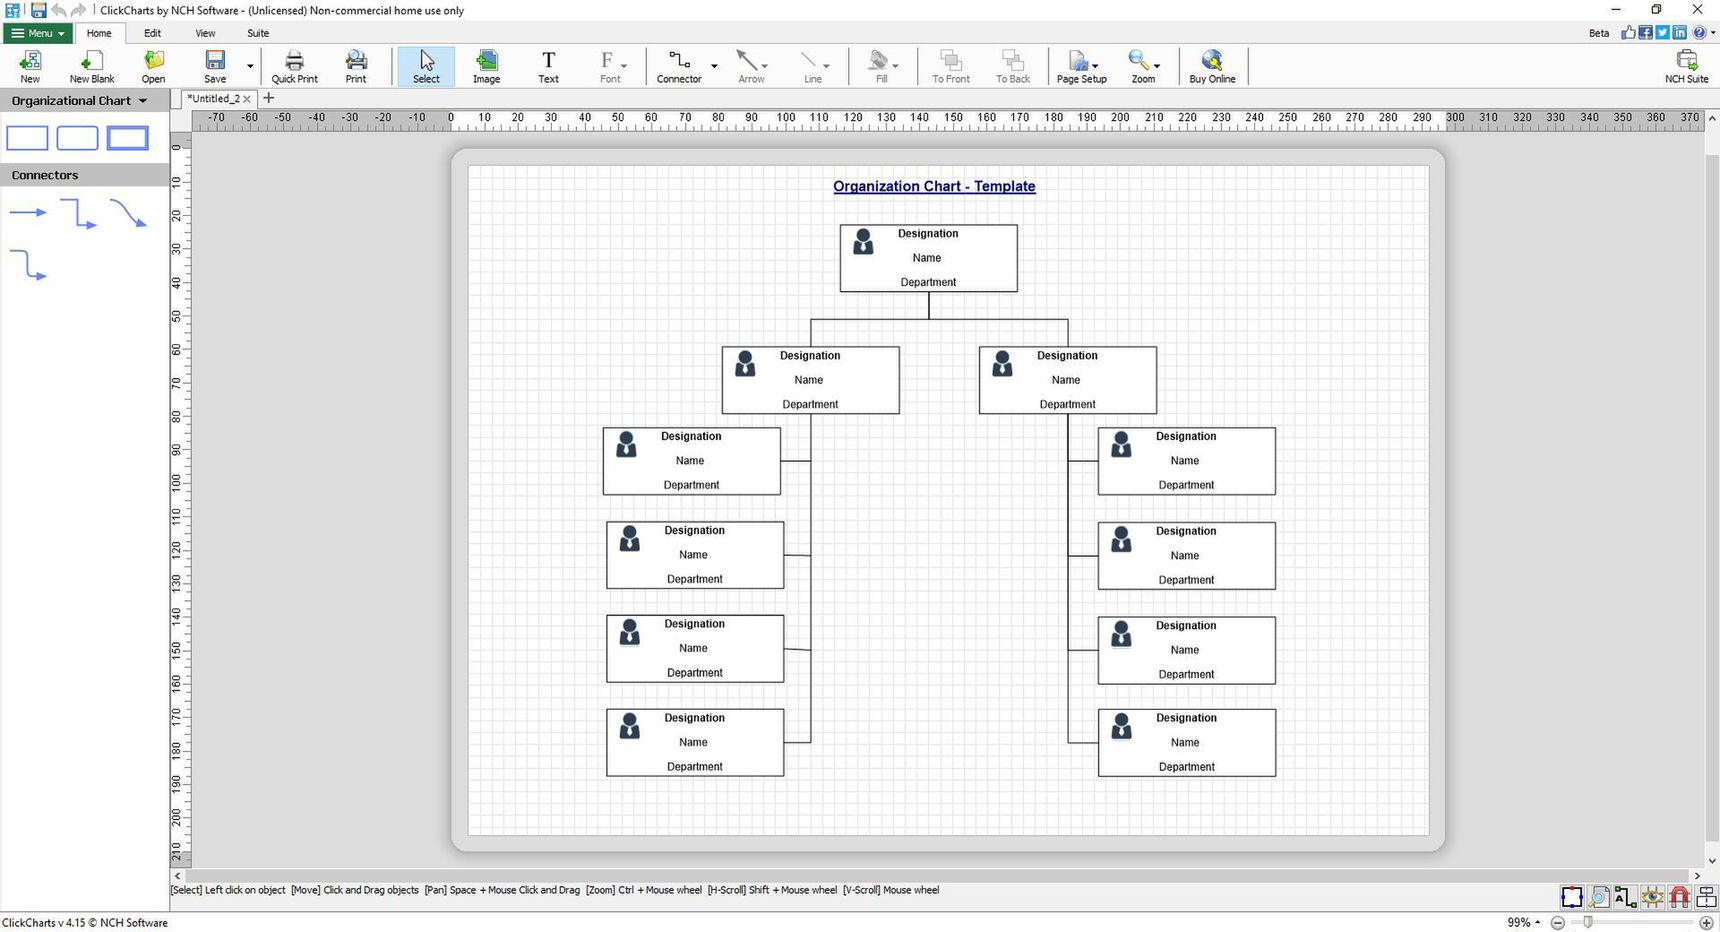The image size is (1720, 932).
Task: Click the thumbs-up like icon
Action: pyautogui.click(x=1628, y=33)
